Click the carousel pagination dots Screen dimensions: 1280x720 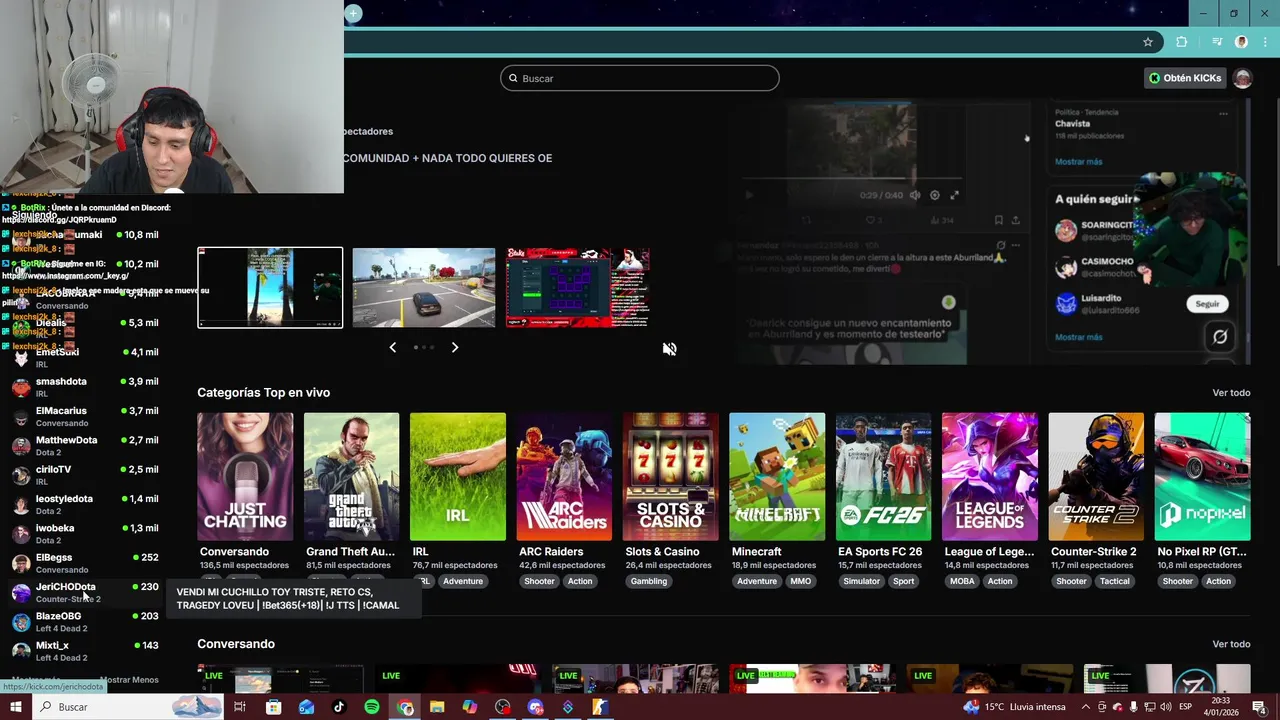tap(424, 347)
